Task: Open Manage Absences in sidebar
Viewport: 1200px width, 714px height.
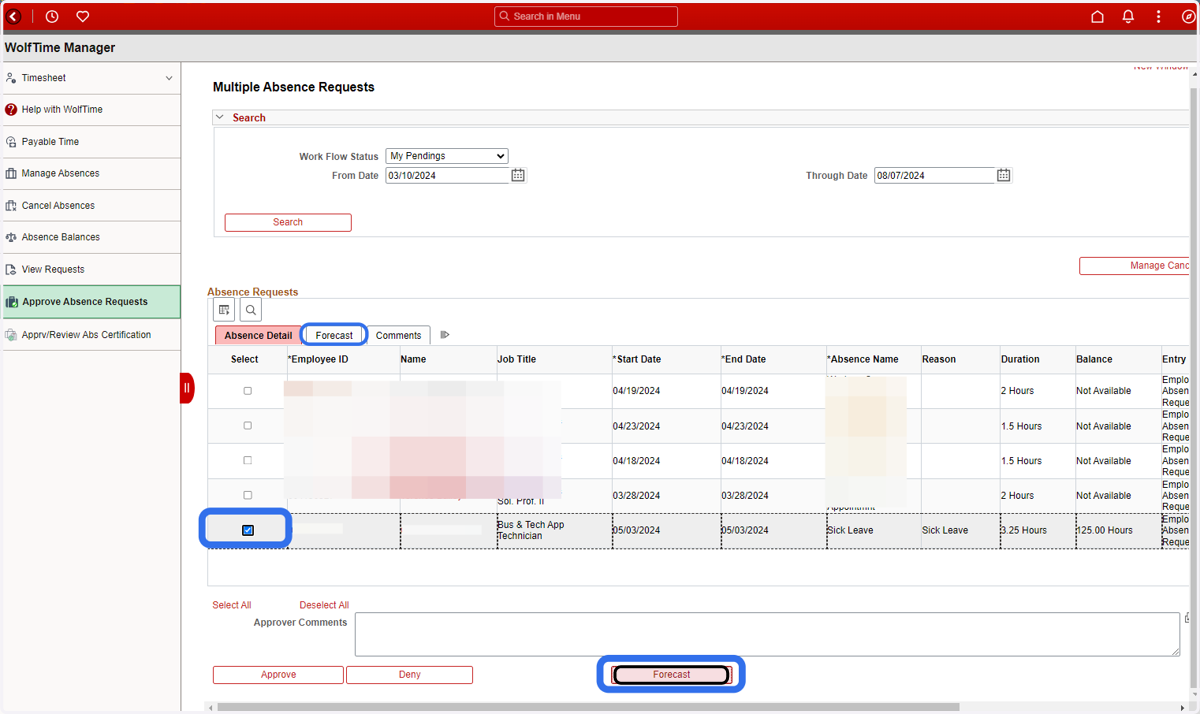Action: (x=90, y=174)
